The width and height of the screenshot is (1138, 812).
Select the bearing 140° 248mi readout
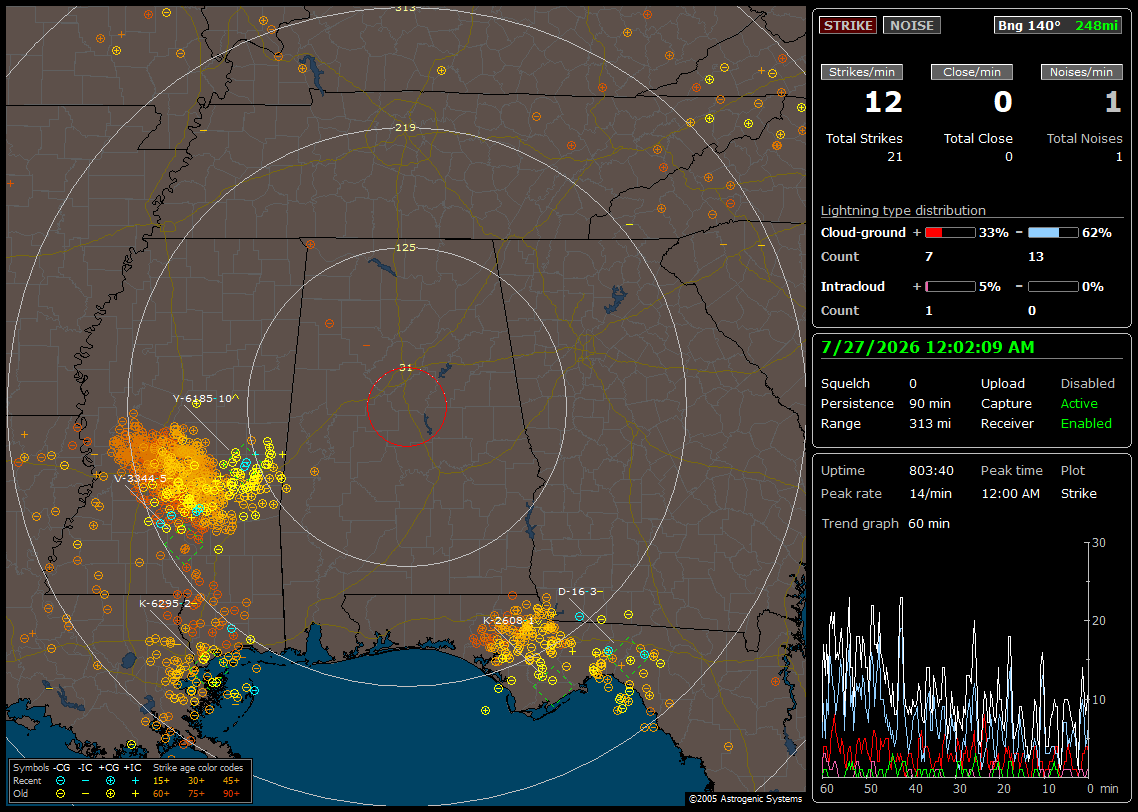pyautogui.click(x=1057, y=25)
